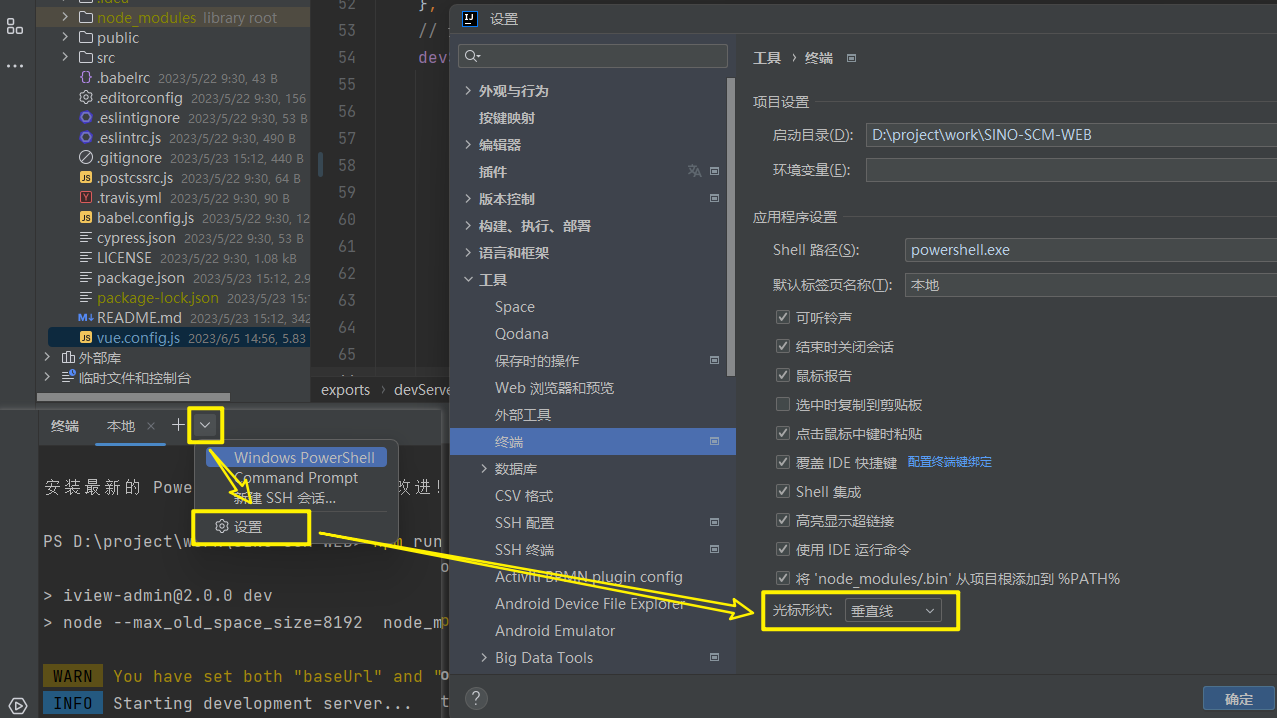The height and width of the screenshot is (718, 1277).
Task: Enable 选中时复制到剪贴板 checkbox
Action: click(783, 405)
